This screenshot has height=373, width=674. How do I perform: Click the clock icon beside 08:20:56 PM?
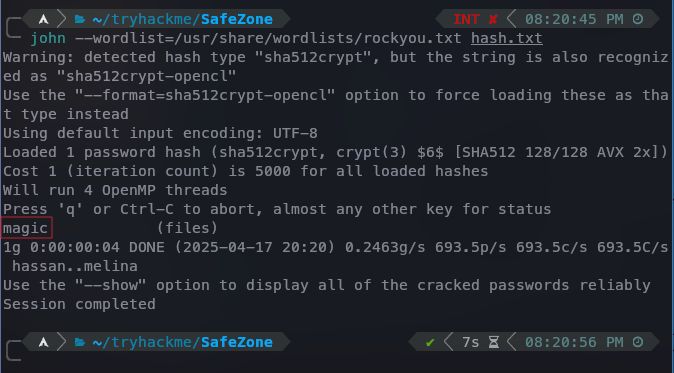pyautogui.click(x=638, y=342)
